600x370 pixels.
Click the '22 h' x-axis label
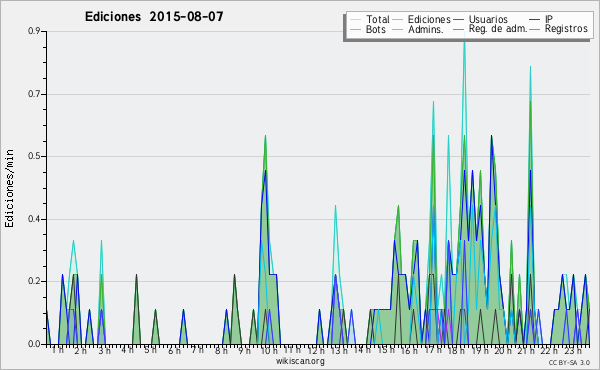(549, 350)
